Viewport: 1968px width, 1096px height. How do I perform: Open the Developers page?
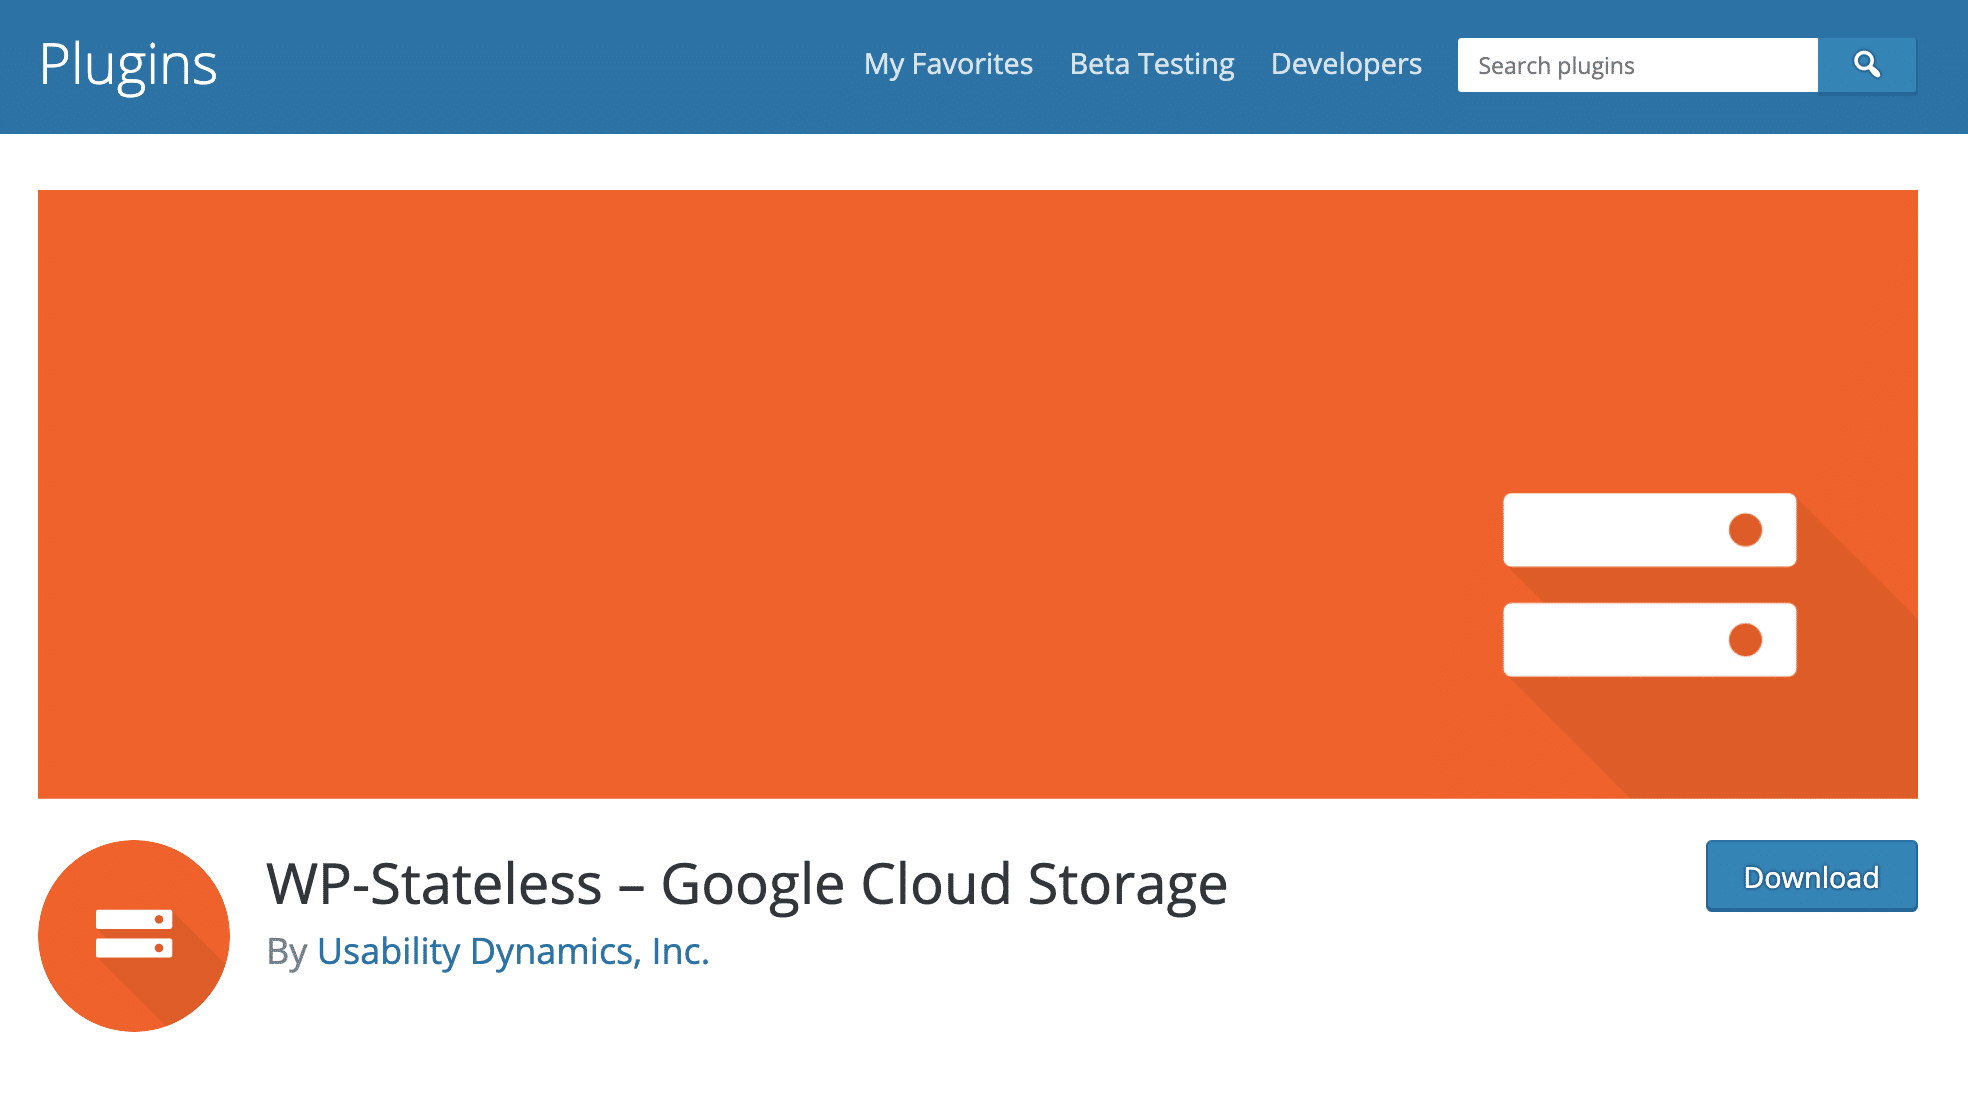click(x=1346, y=64)
